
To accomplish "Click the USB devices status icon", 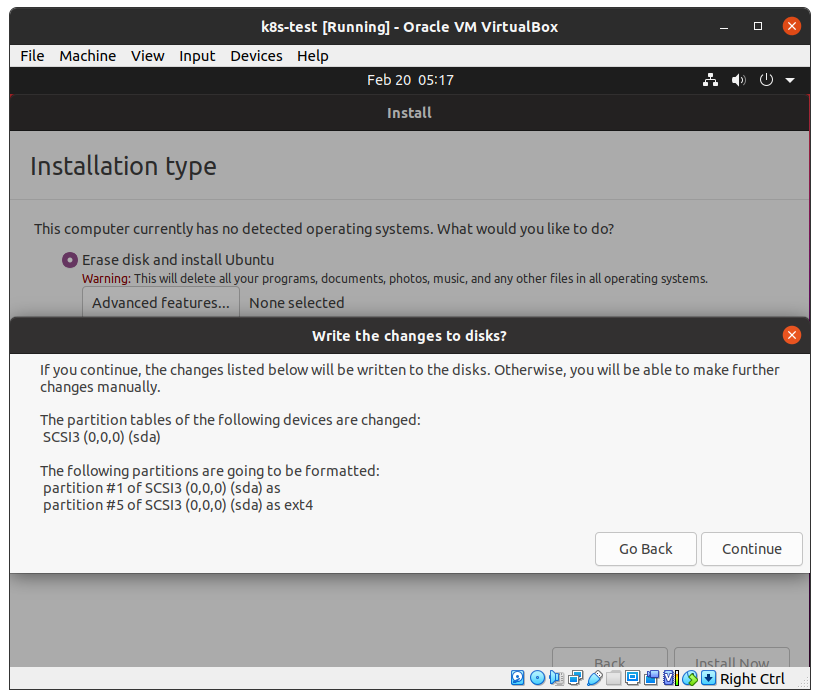I will click(595, 678).
